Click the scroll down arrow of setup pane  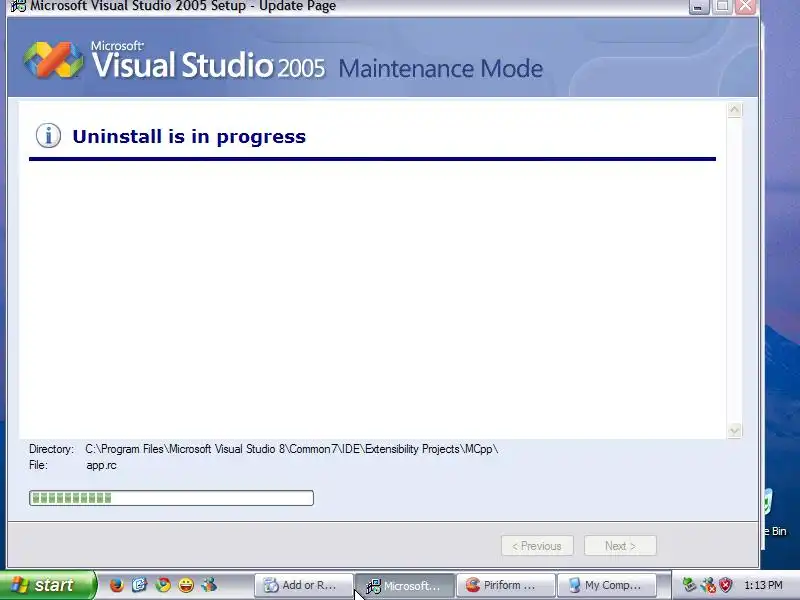pos(735,431)
